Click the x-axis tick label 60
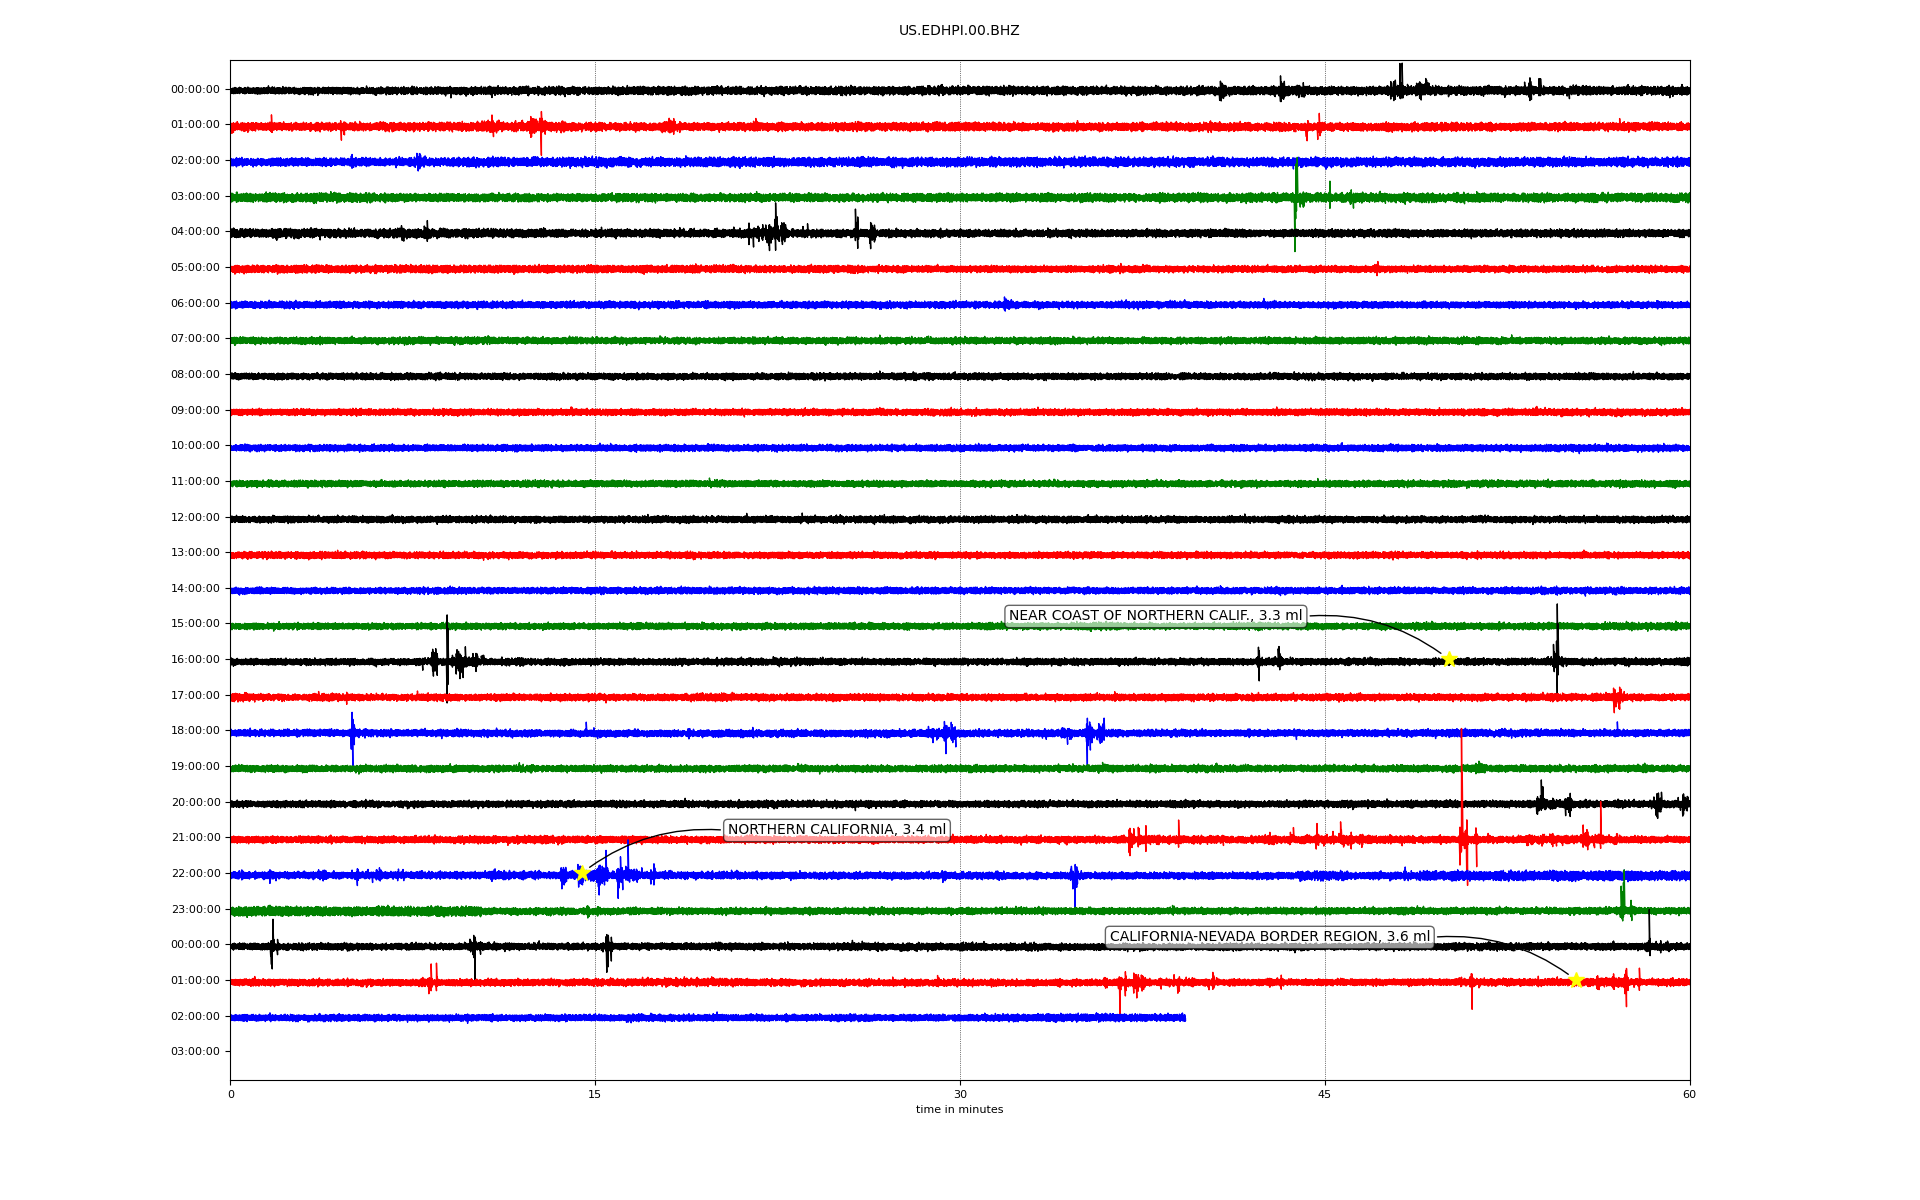Image resolution: width=1920 pixels, height=1200 pixels. tap(1689, 1094)
